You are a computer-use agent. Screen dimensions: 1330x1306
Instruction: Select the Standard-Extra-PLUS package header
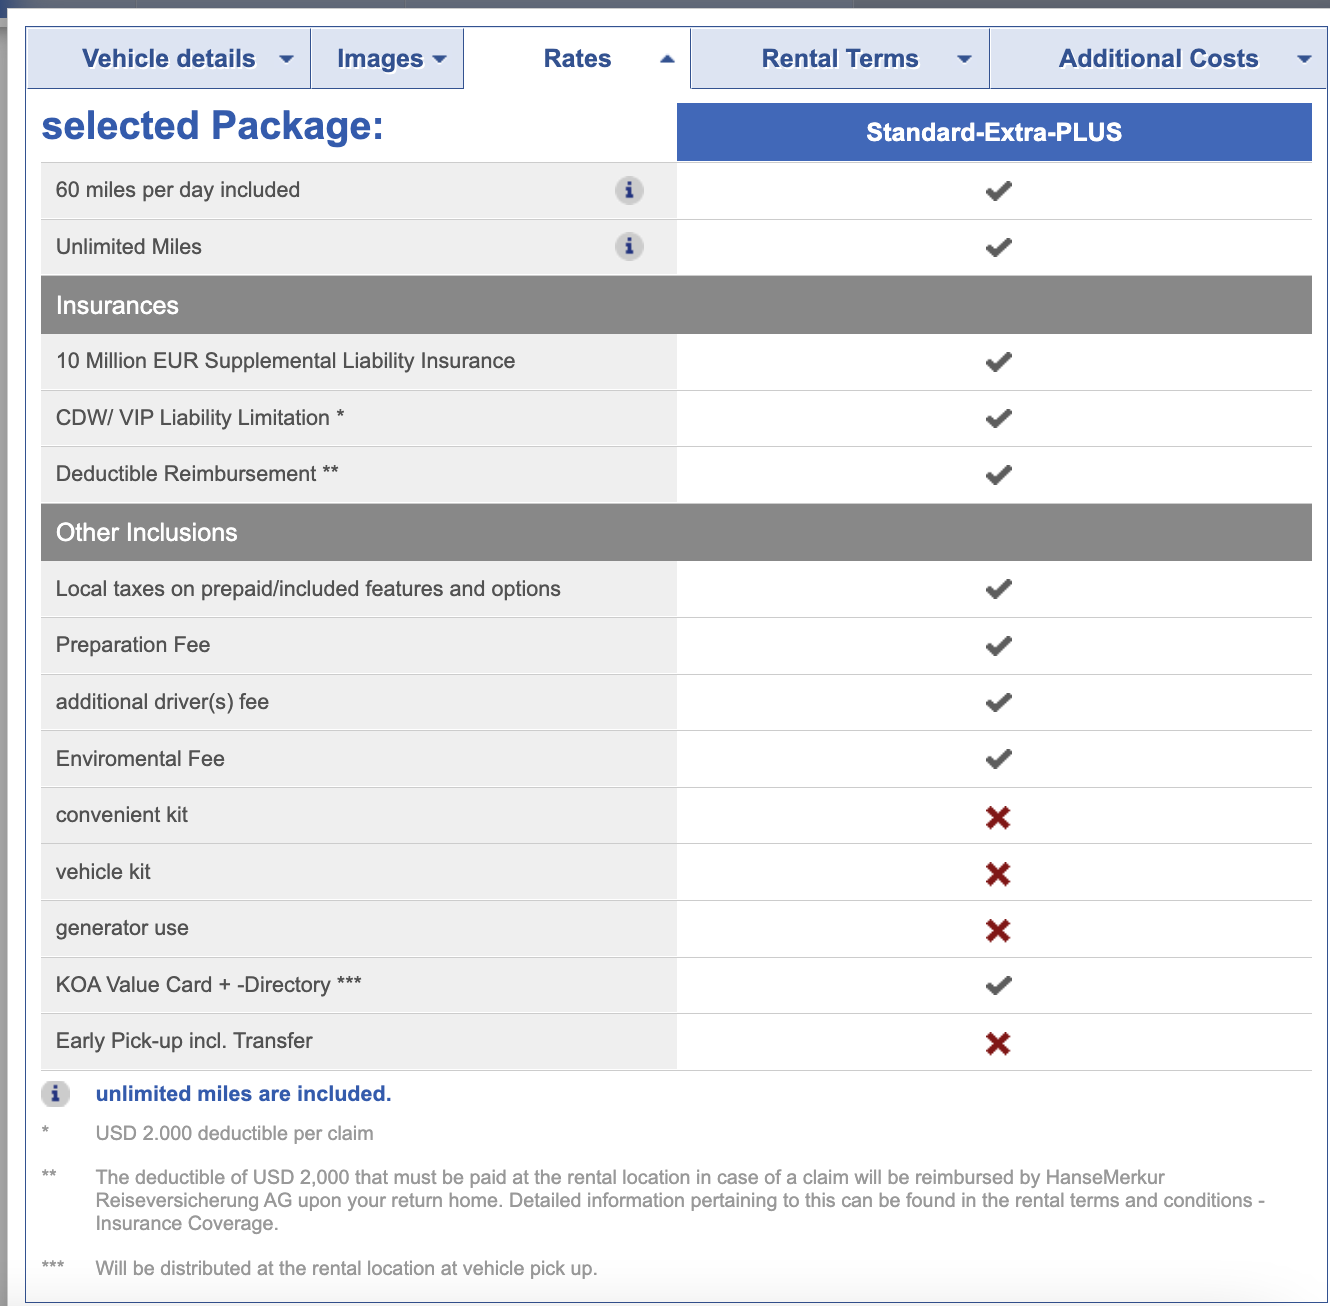tap(994, 132)
